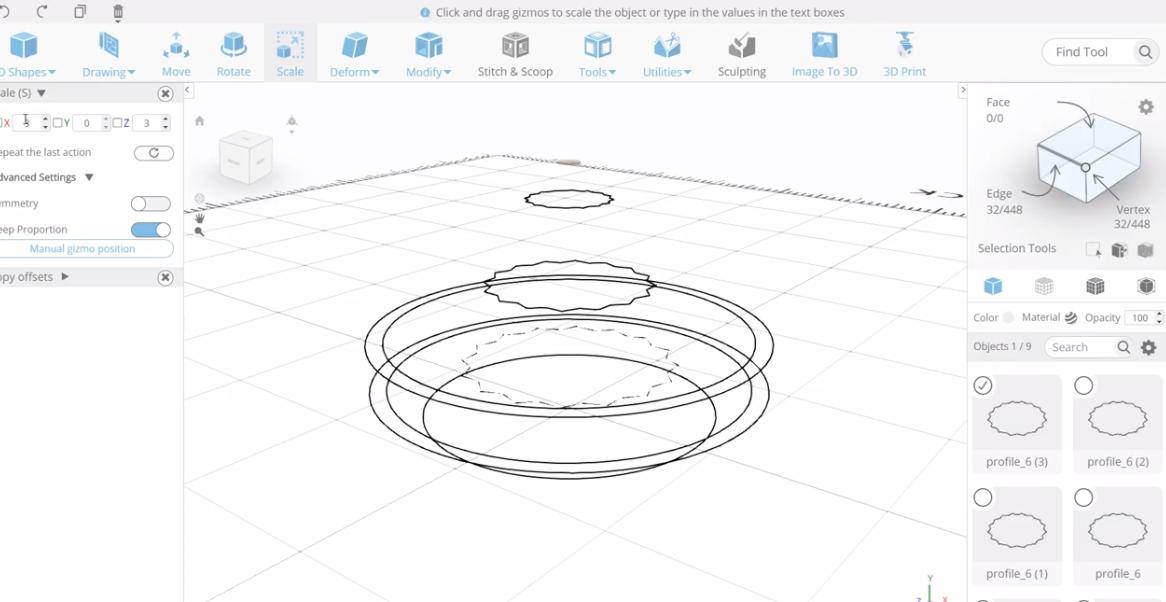Viewport: 1166px width, 602px height.
Task: Close the Scale (S) panel
Action: 165,93
